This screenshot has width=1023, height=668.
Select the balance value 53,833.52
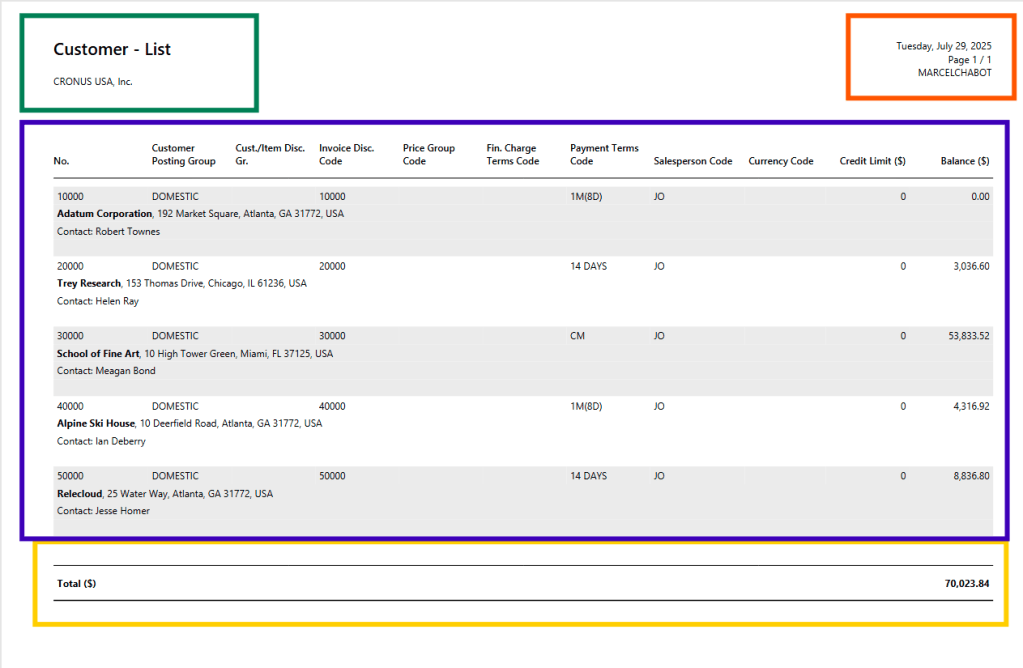click(x=968, y=336)
